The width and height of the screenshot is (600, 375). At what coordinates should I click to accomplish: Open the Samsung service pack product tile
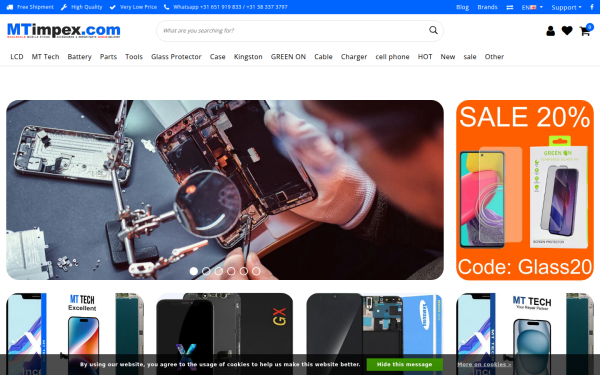pos(375,334)
